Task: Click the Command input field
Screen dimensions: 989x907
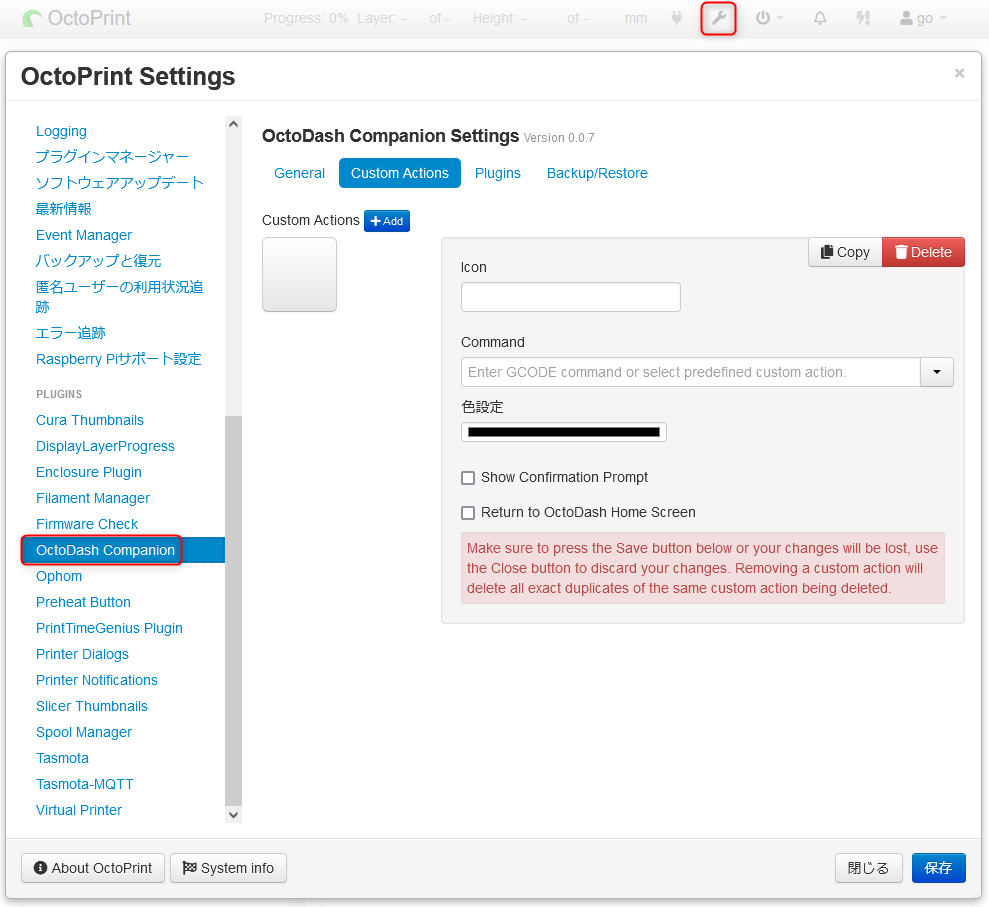Action: coord(691,372)
